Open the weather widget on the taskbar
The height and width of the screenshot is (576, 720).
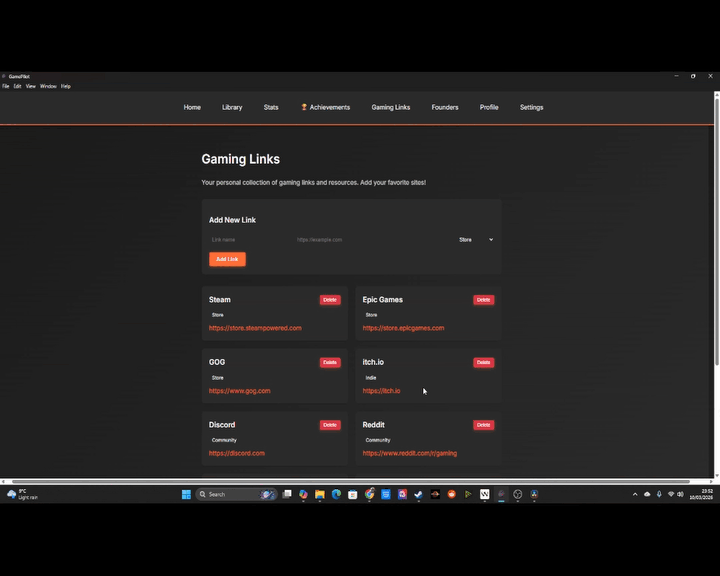click(x=22, y=494)
